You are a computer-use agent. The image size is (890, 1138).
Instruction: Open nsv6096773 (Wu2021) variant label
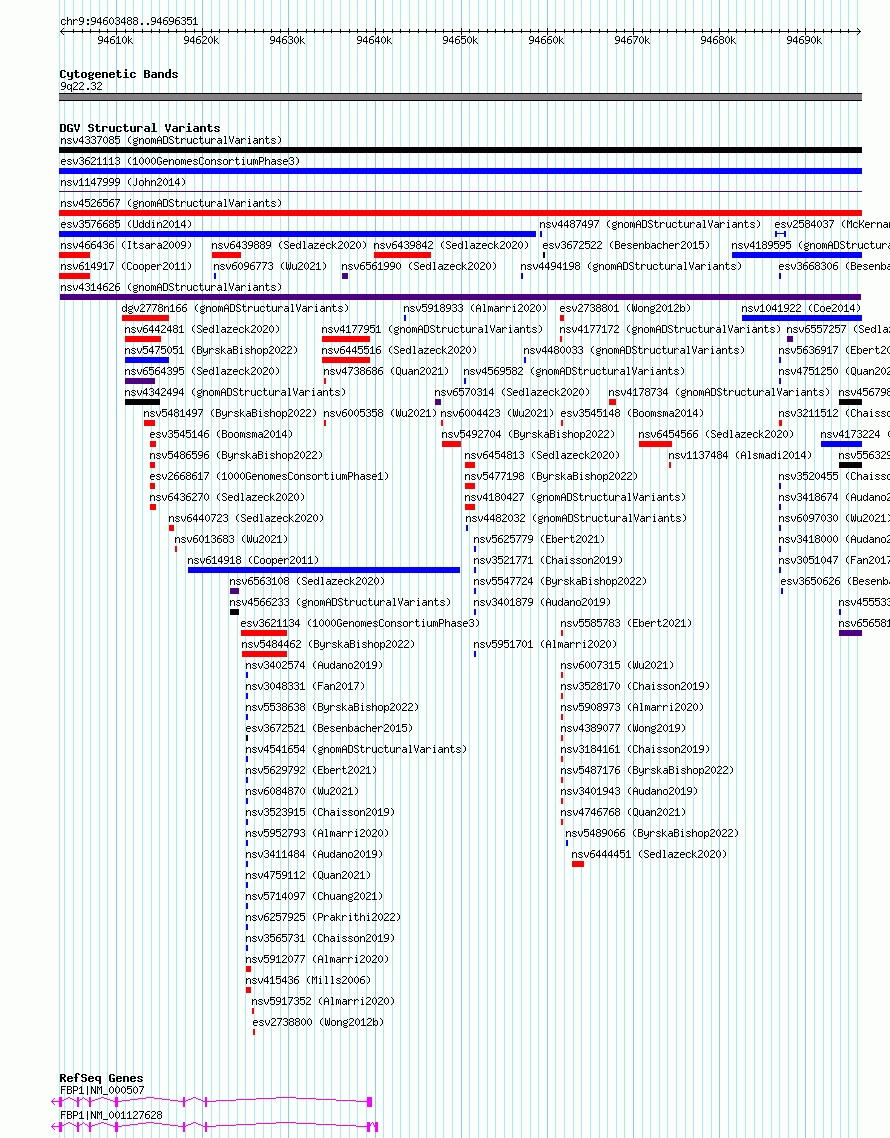tap(270, 266)
